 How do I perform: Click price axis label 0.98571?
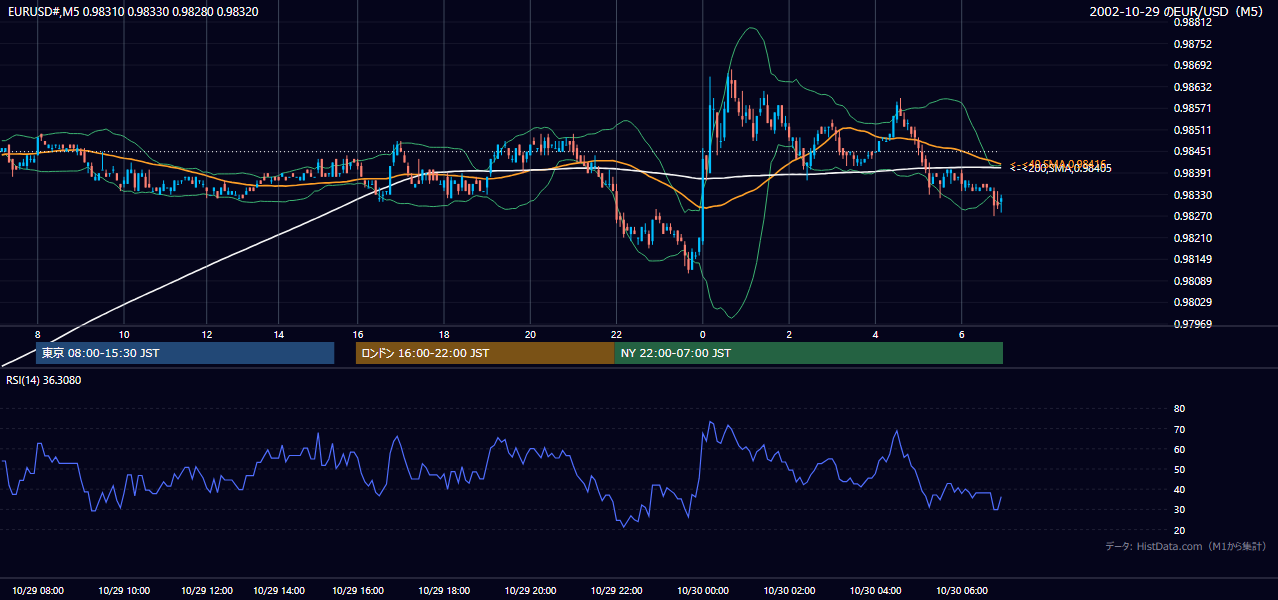(1192, 108)
